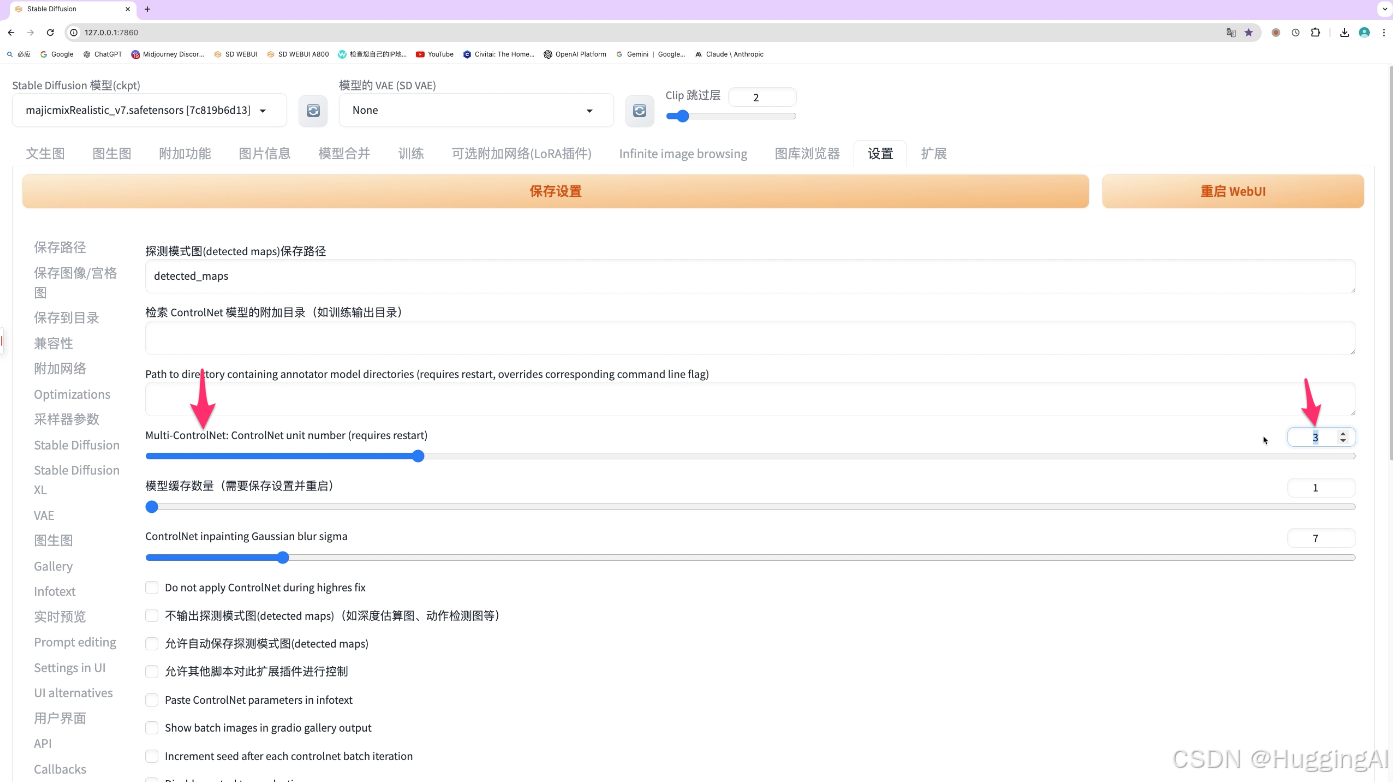The height and width of the screenshot is (782, 1393).
Task: Enable Show batch images in gradio gallery output
Action: pyautogui.click(x=152, y=728)
